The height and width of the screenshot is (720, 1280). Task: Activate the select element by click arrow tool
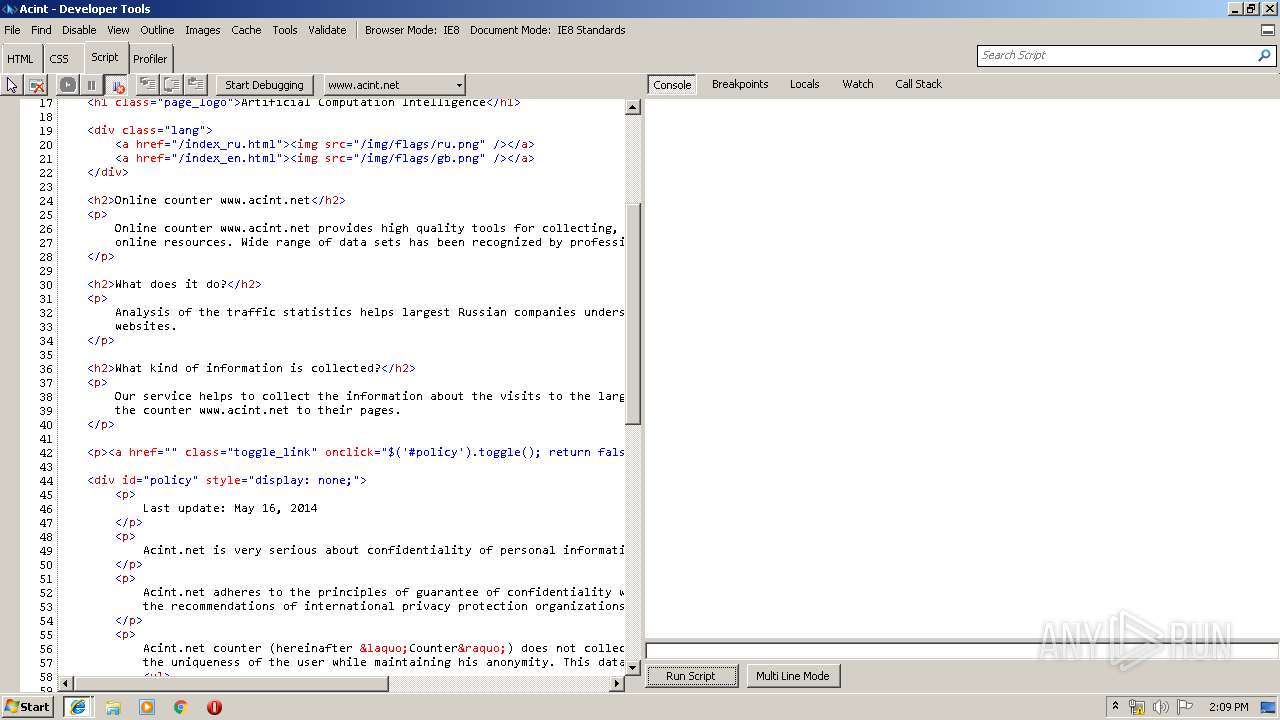pyautogui.click(x=12, y=85)
